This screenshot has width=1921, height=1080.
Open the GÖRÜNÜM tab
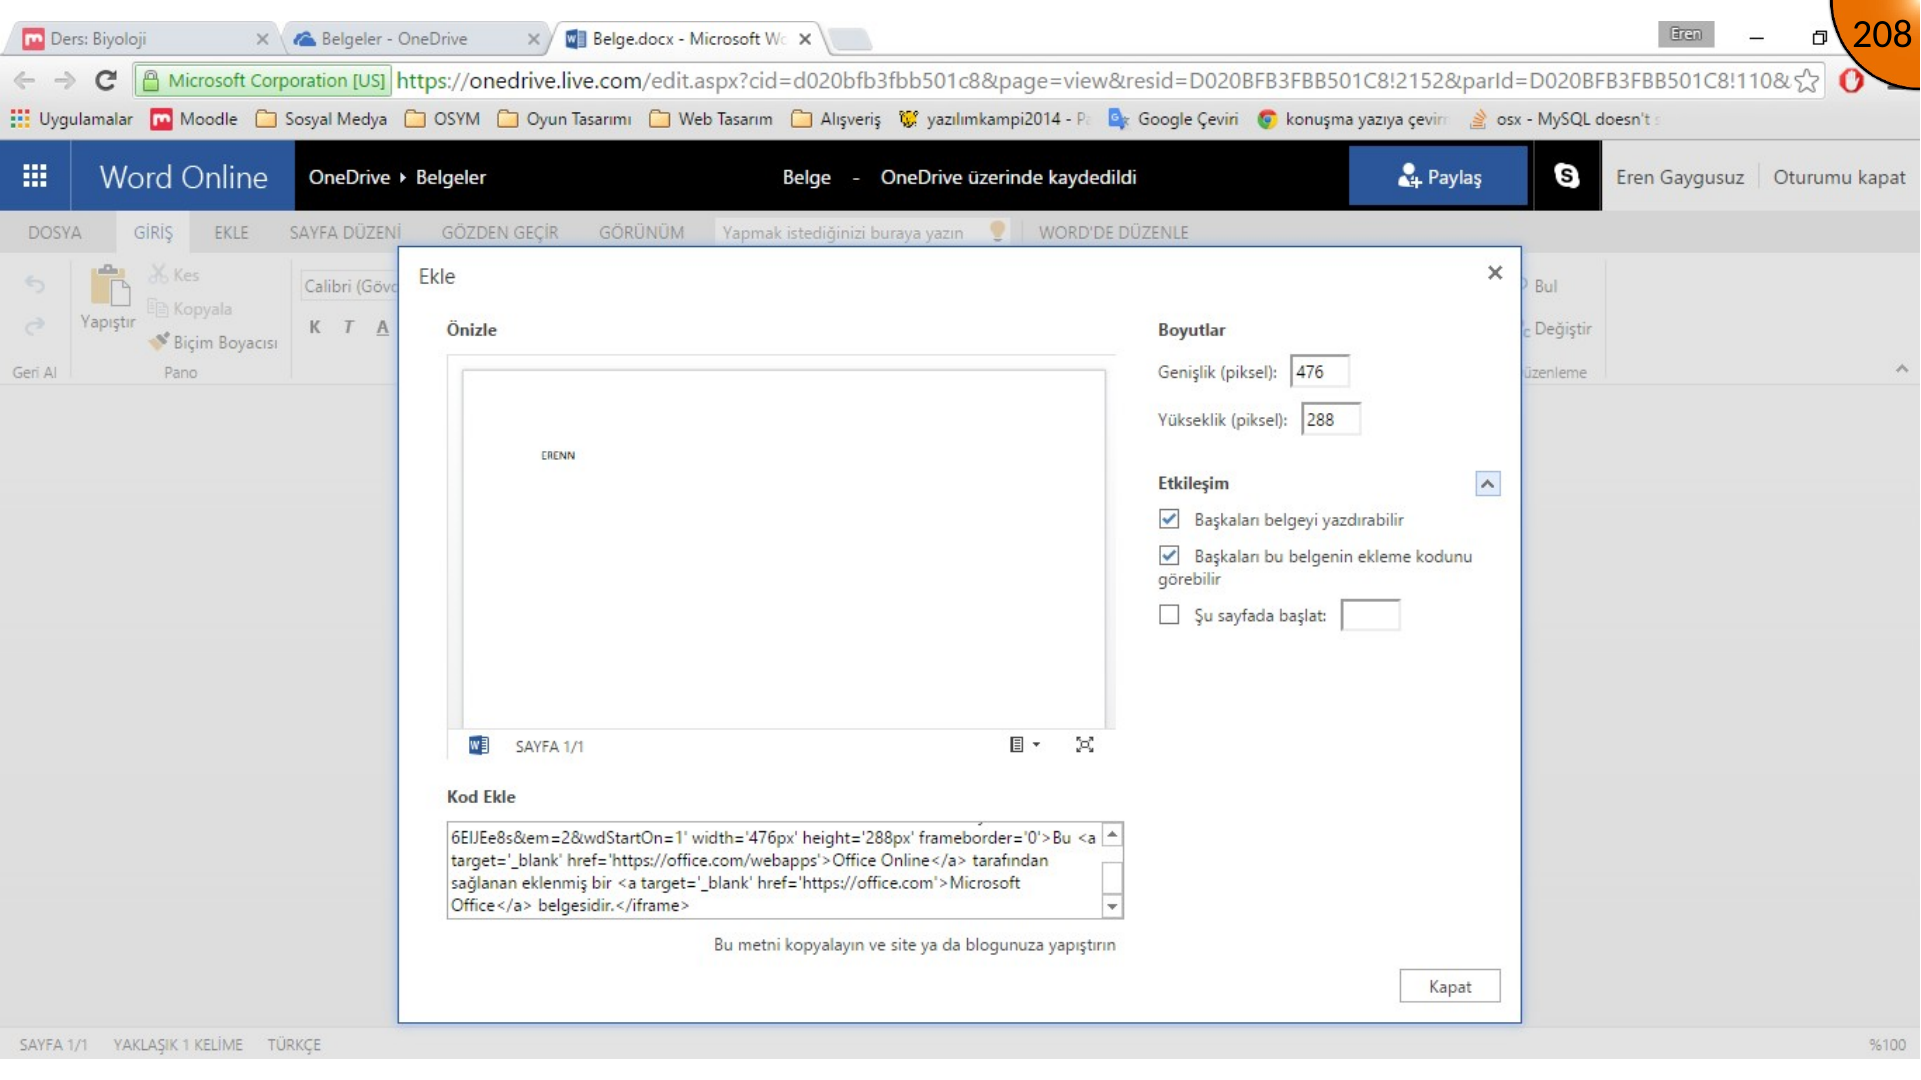[641, 232]
